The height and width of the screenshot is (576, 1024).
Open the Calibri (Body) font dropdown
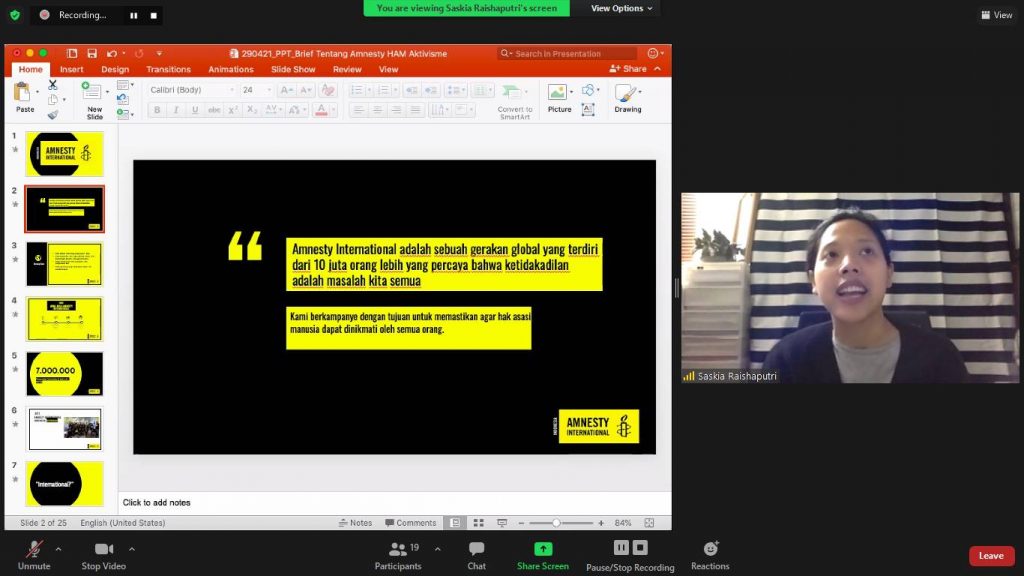pyautogui.click(x=190, y=90)
